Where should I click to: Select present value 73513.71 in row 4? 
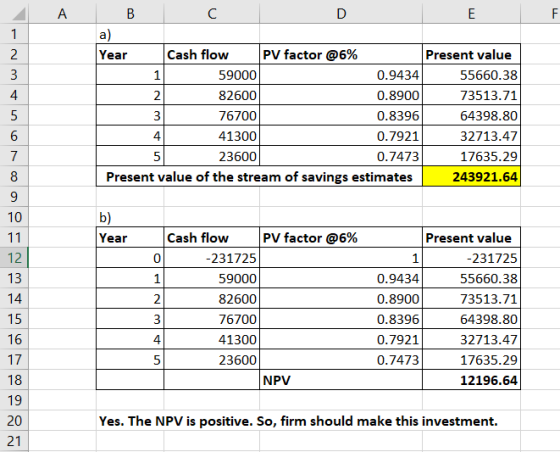tap(471, 95)
